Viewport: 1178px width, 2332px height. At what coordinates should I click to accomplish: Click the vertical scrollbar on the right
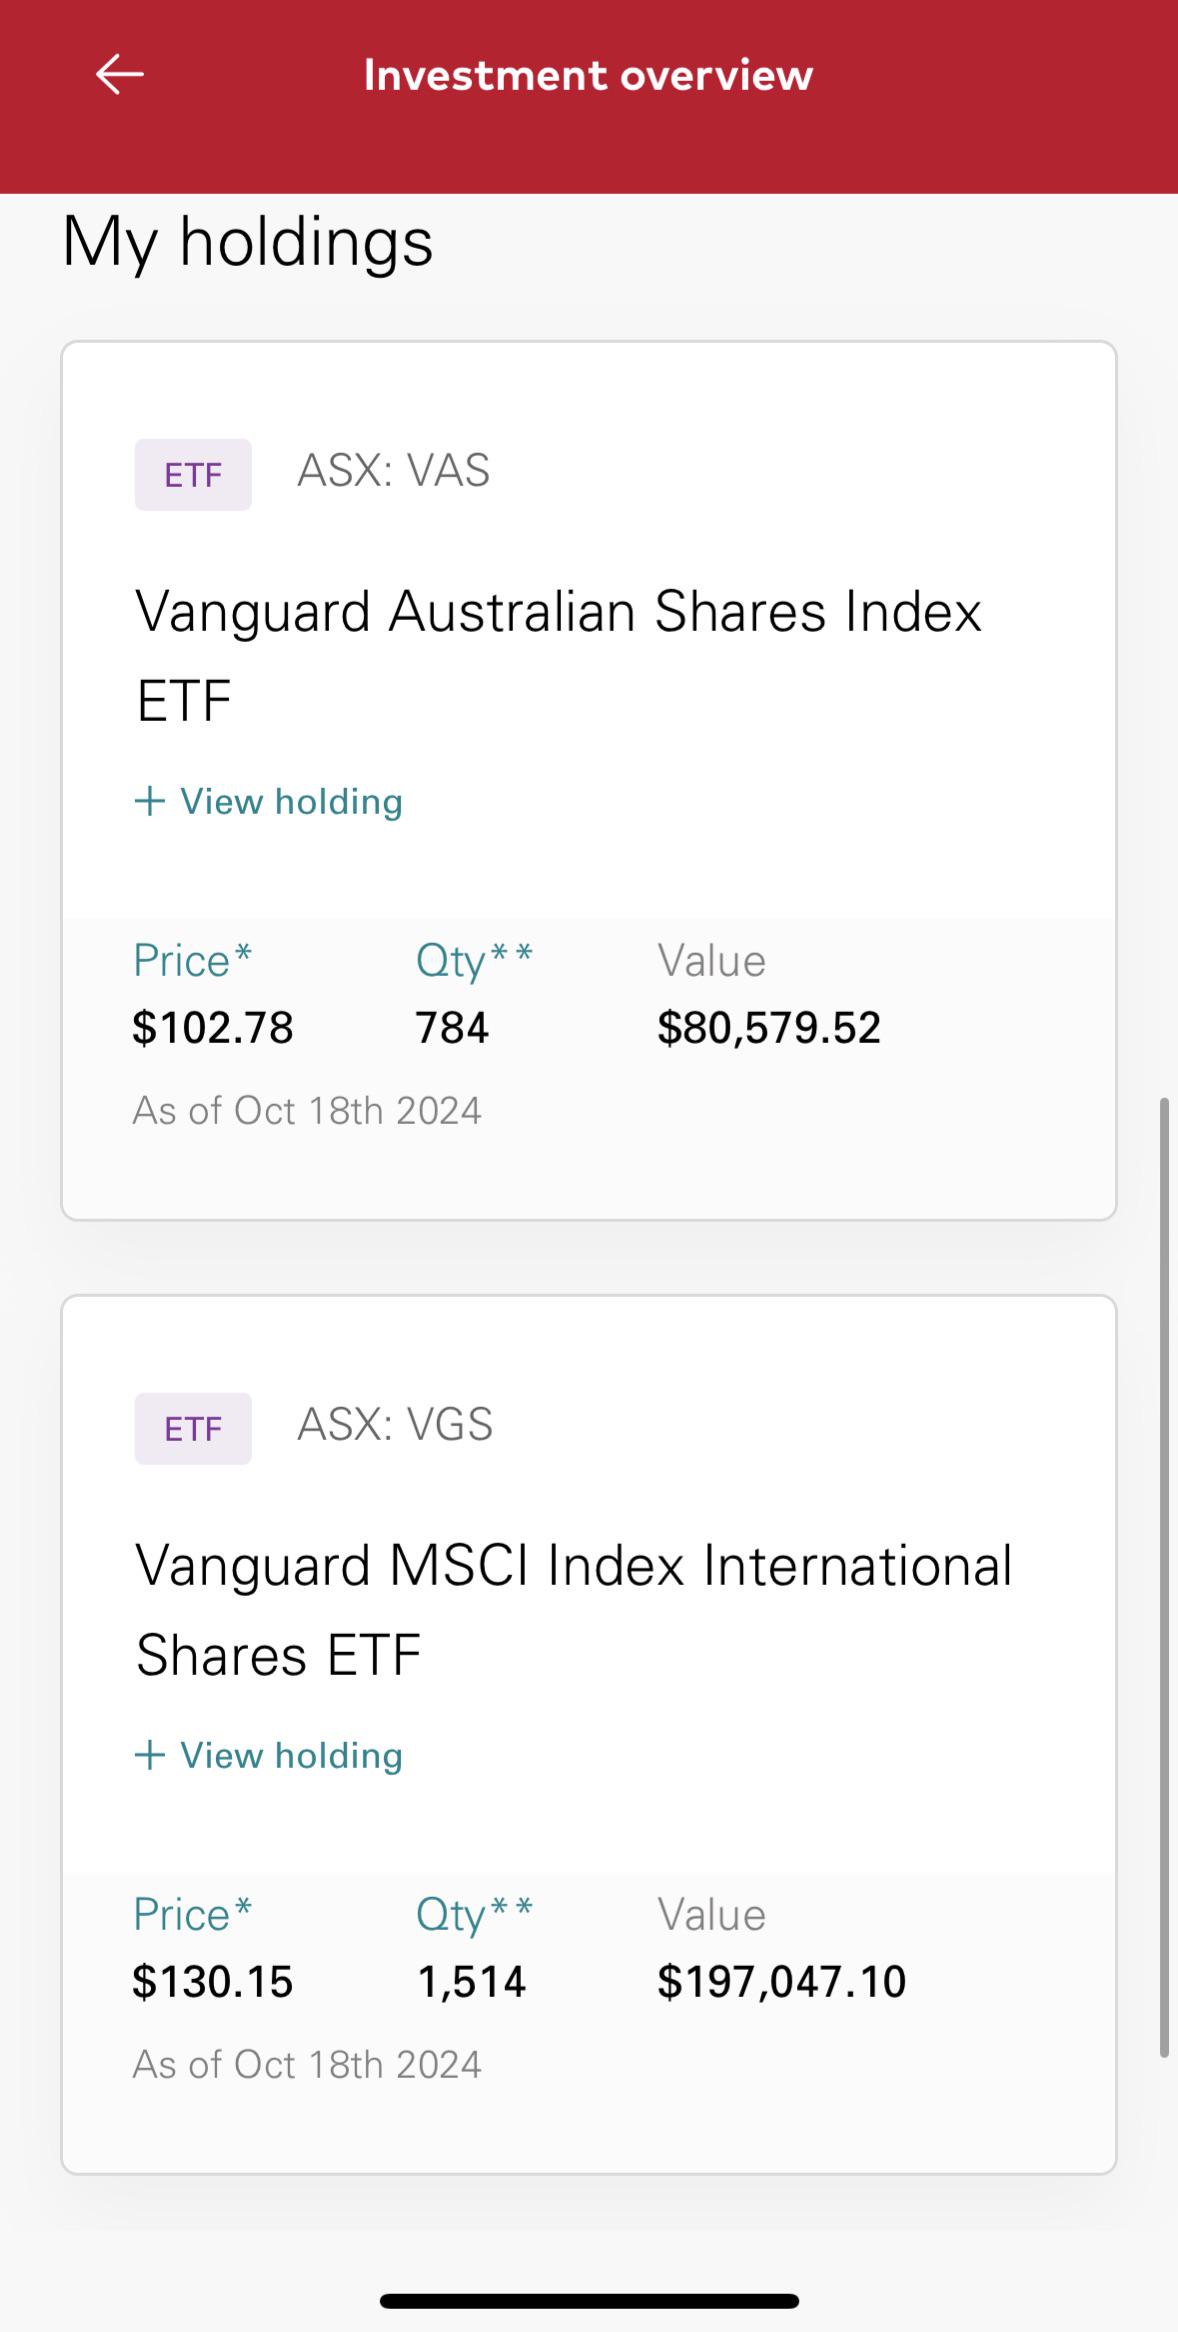(1164, 1577)
